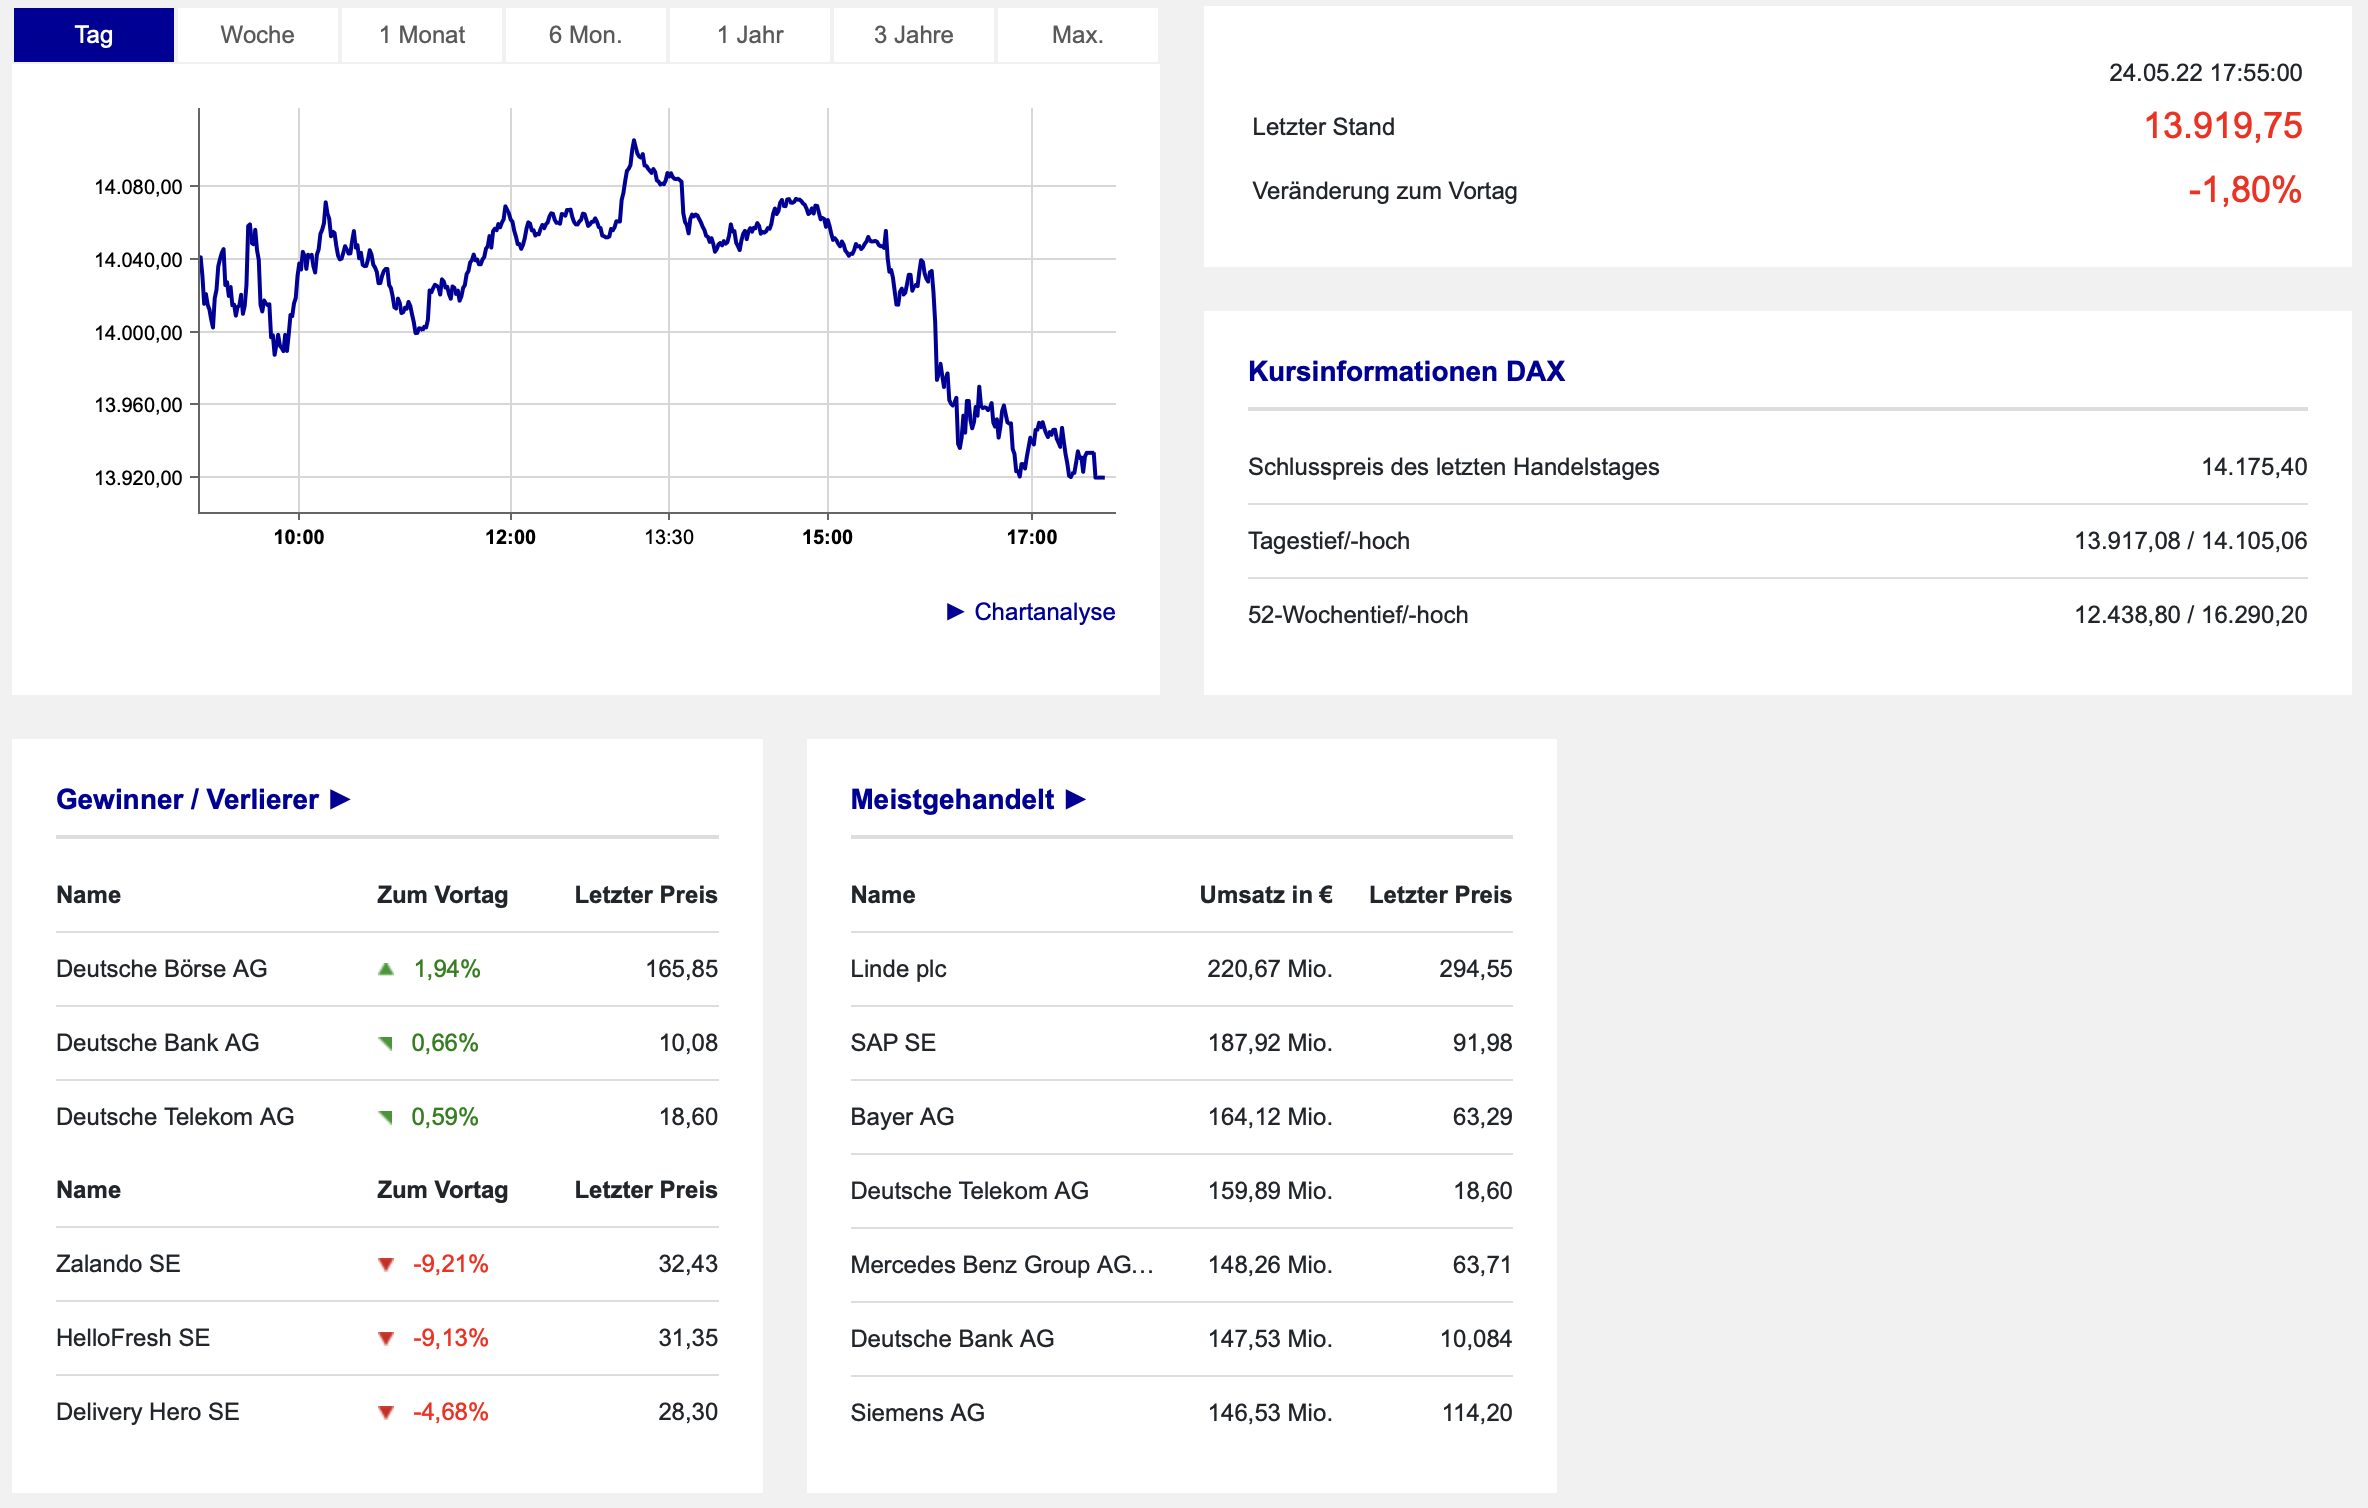Click the 1,94% change for Deutsche Börse
The image size is (2368, 1508).
point(447,969)
